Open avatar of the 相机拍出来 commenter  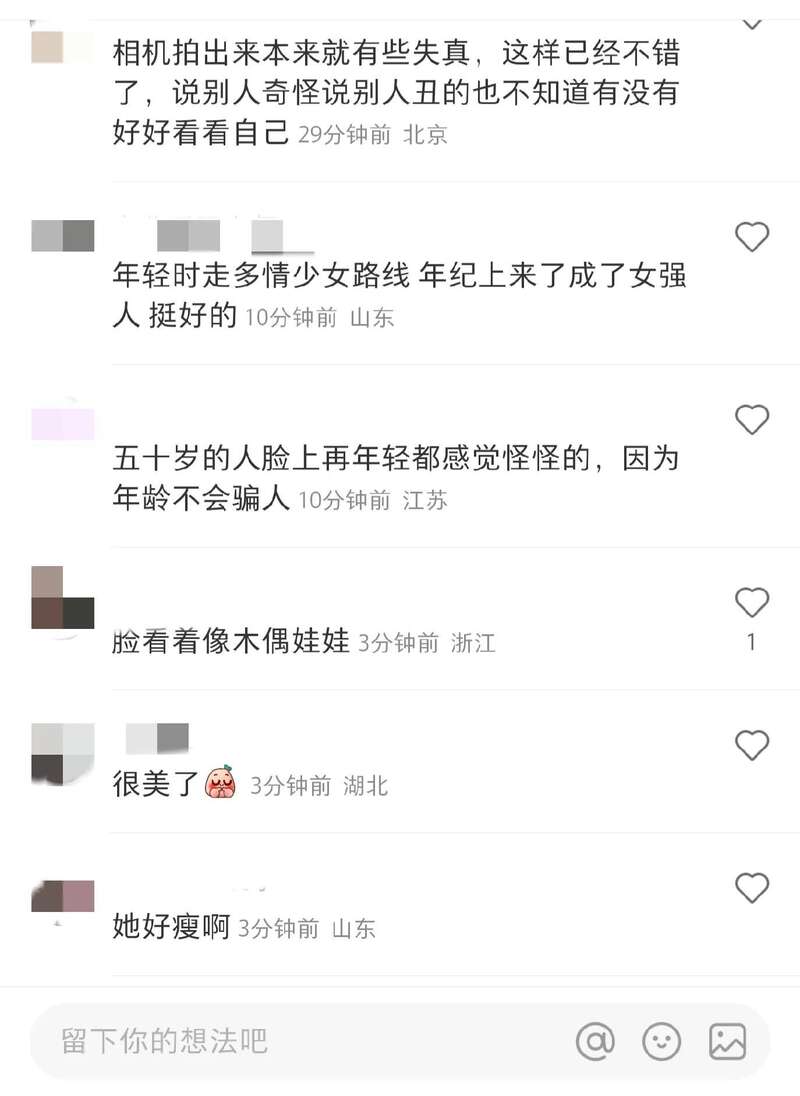63,46
